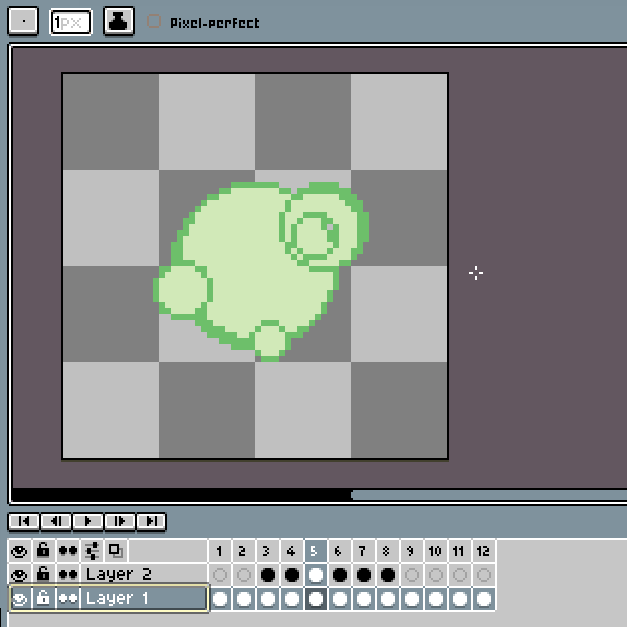
Task: Select Layer 2 cel at frame 5
Action: [x=315, y=575]
